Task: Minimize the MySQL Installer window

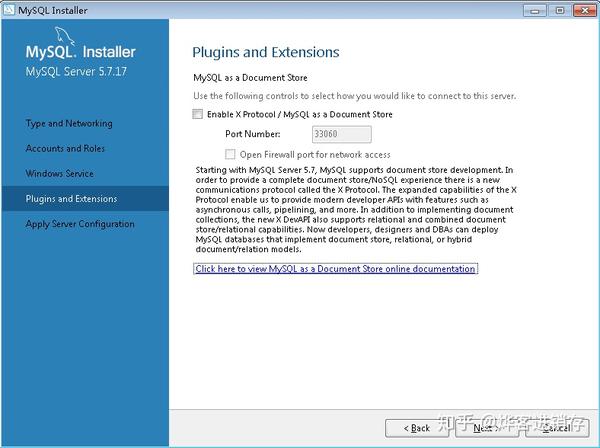Action: tap(535, 10)
